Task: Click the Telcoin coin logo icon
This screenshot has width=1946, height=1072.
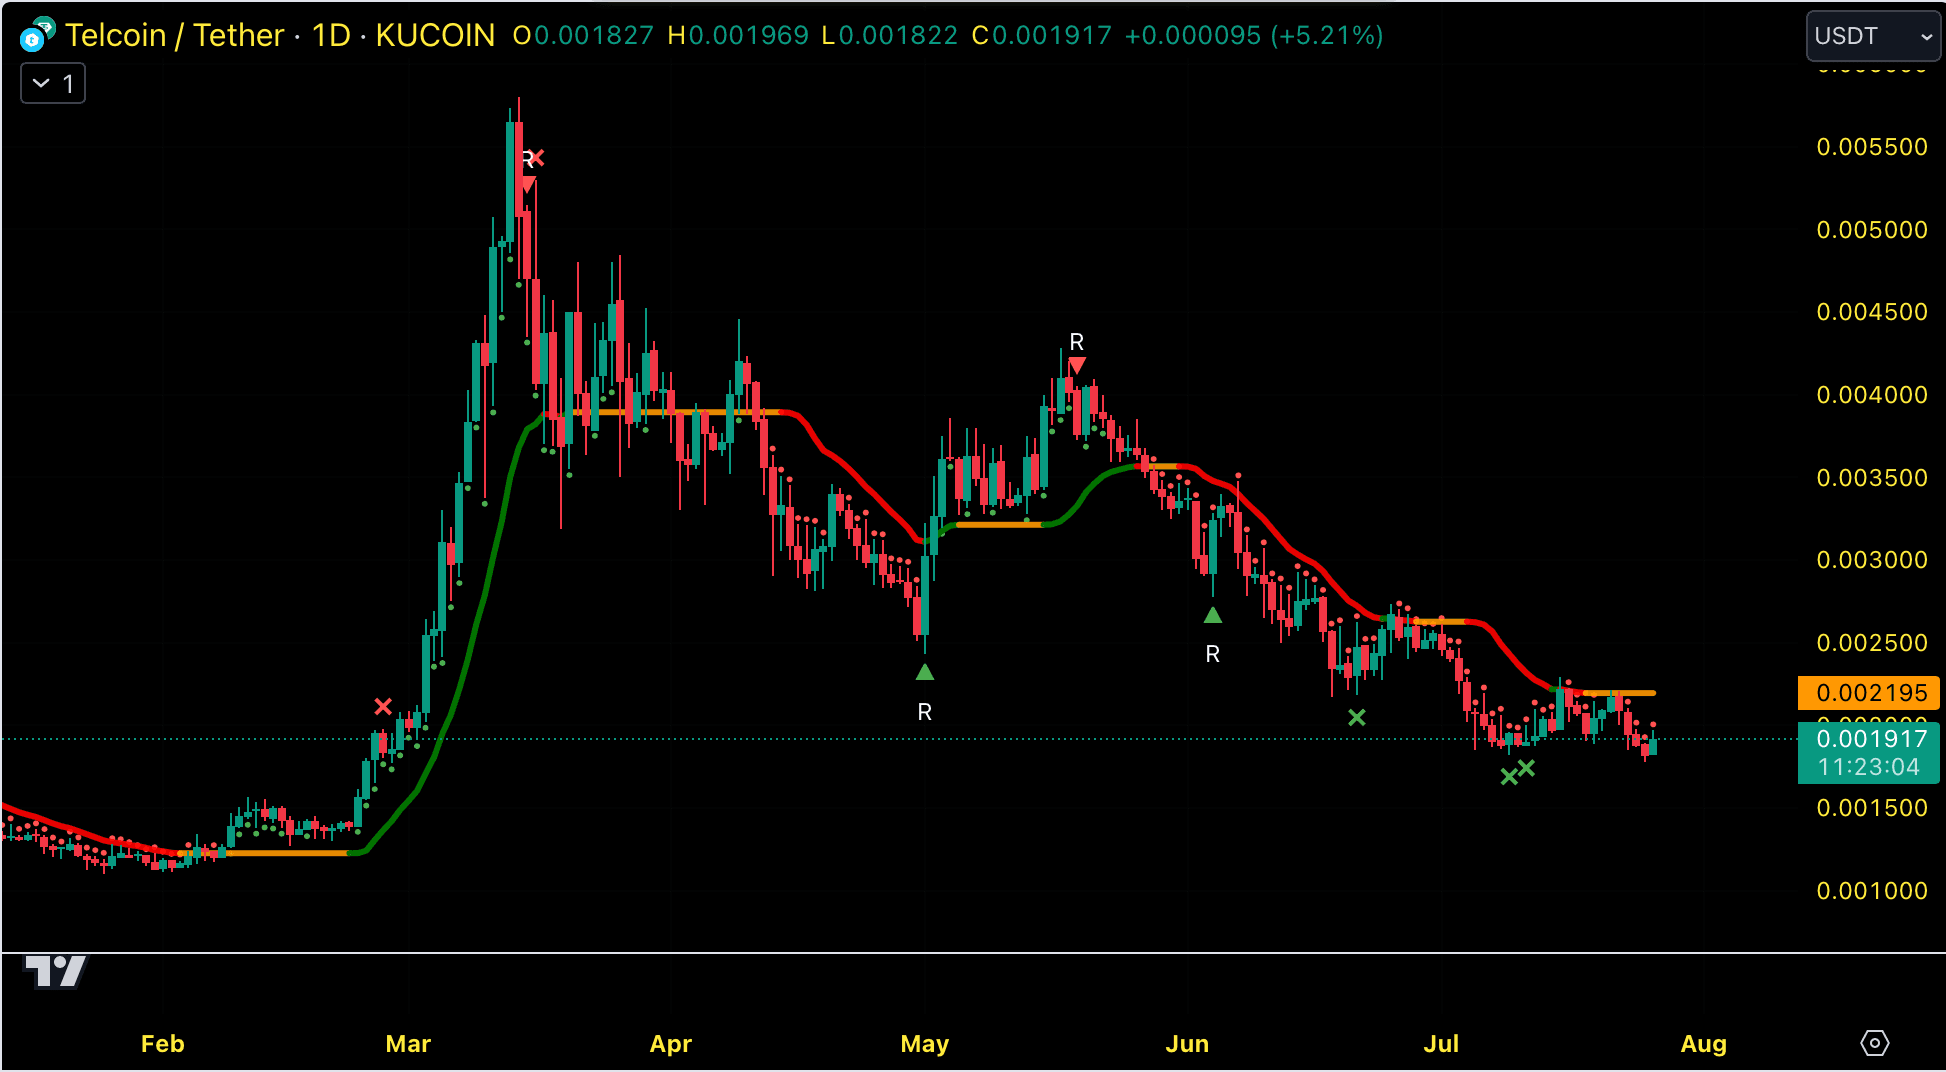Action: 37,35
